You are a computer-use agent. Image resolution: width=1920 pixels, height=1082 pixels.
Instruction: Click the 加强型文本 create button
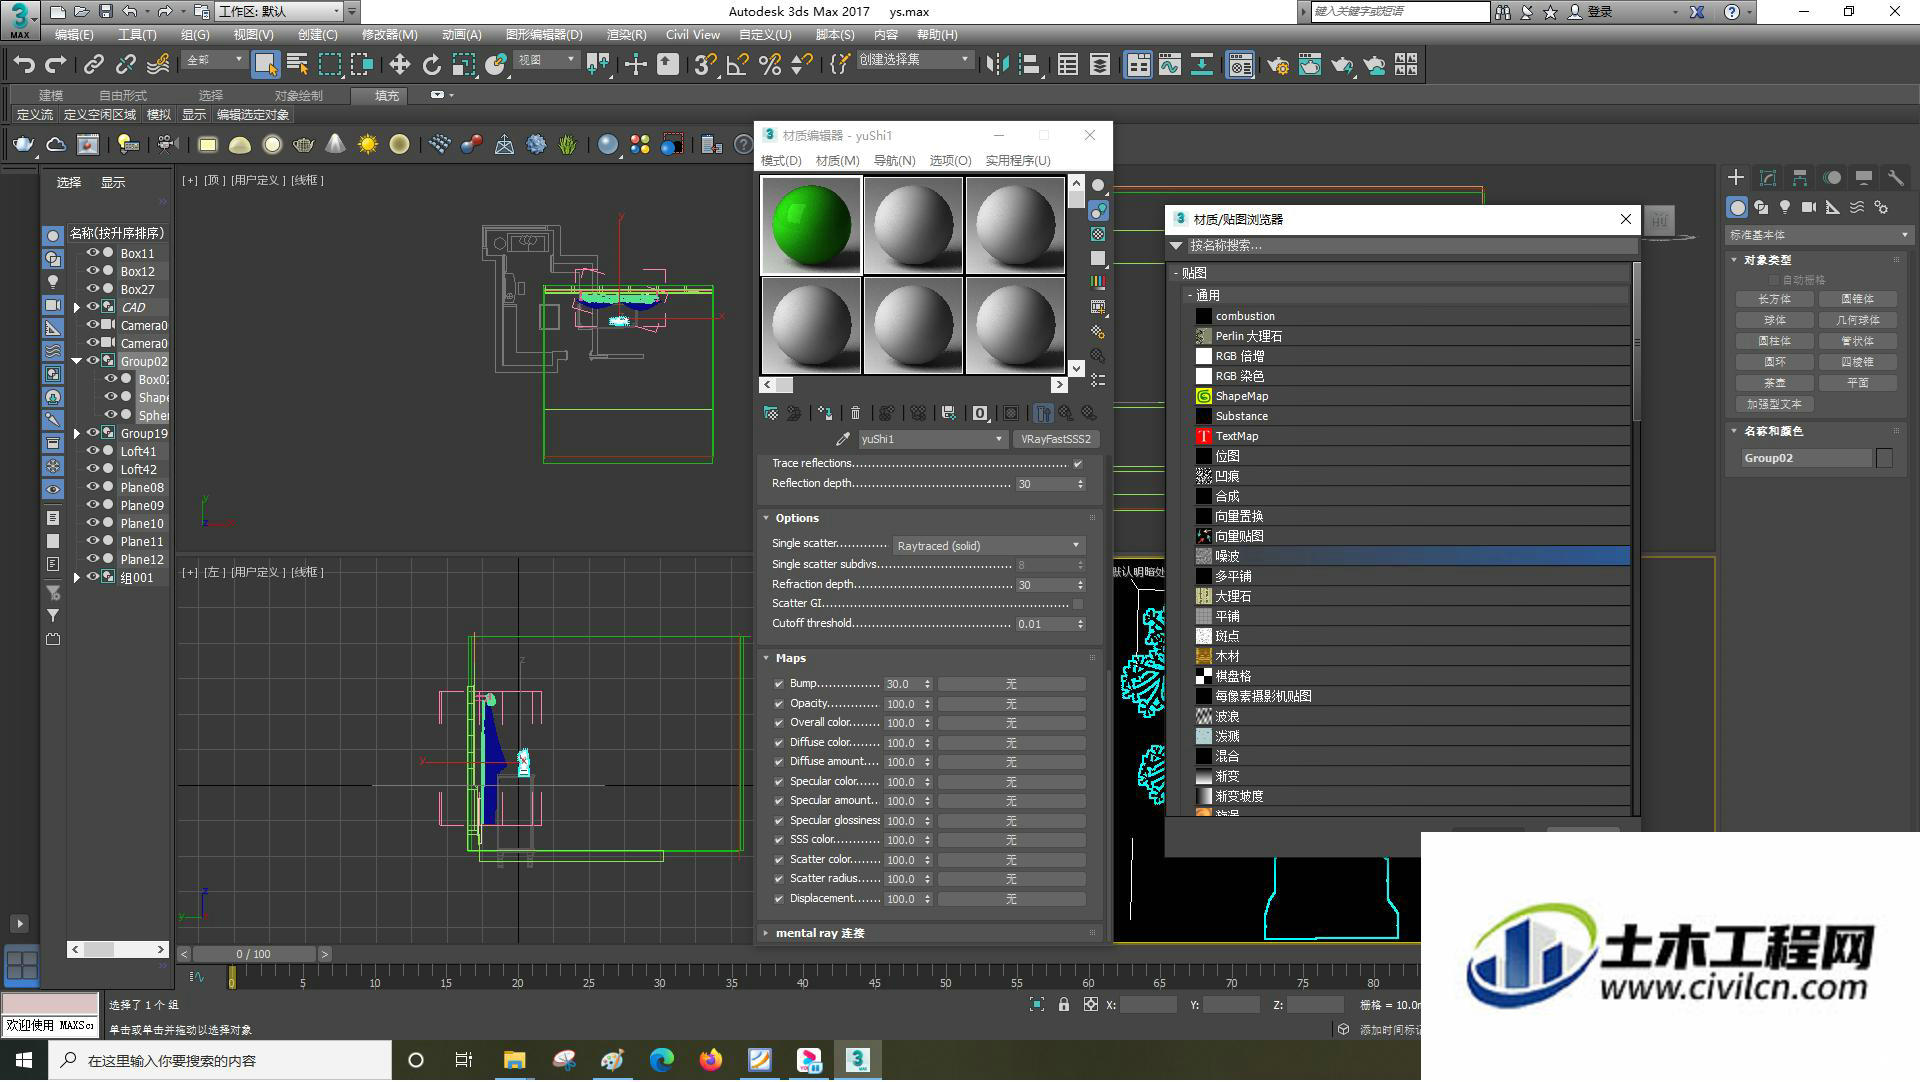pos(1774,405)
